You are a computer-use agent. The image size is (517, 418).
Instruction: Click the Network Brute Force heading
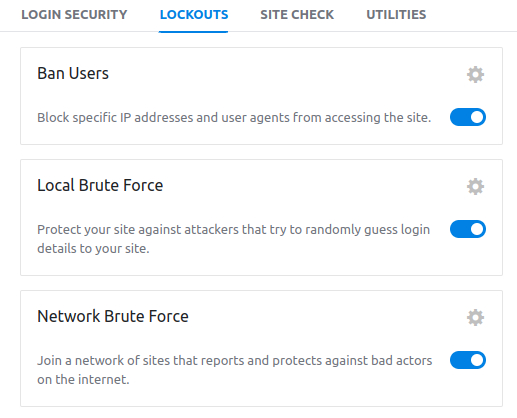113,316
